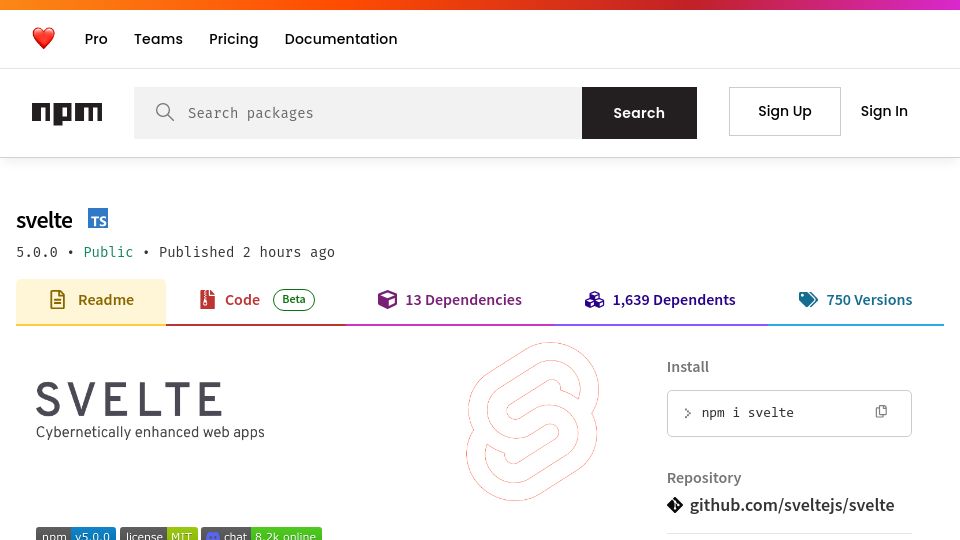Click the Sign In link
The height and width of the screenshot is (540, 960).
point(884,111)
